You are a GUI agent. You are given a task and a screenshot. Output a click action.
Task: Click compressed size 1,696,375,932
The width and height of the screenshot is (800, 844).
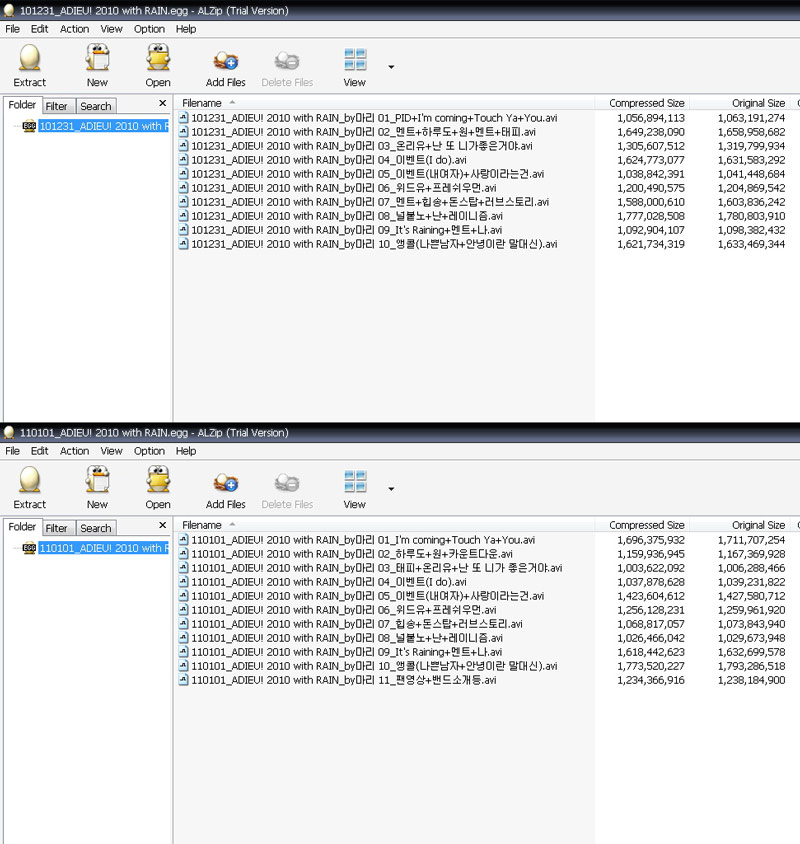(x=651, y=540)
